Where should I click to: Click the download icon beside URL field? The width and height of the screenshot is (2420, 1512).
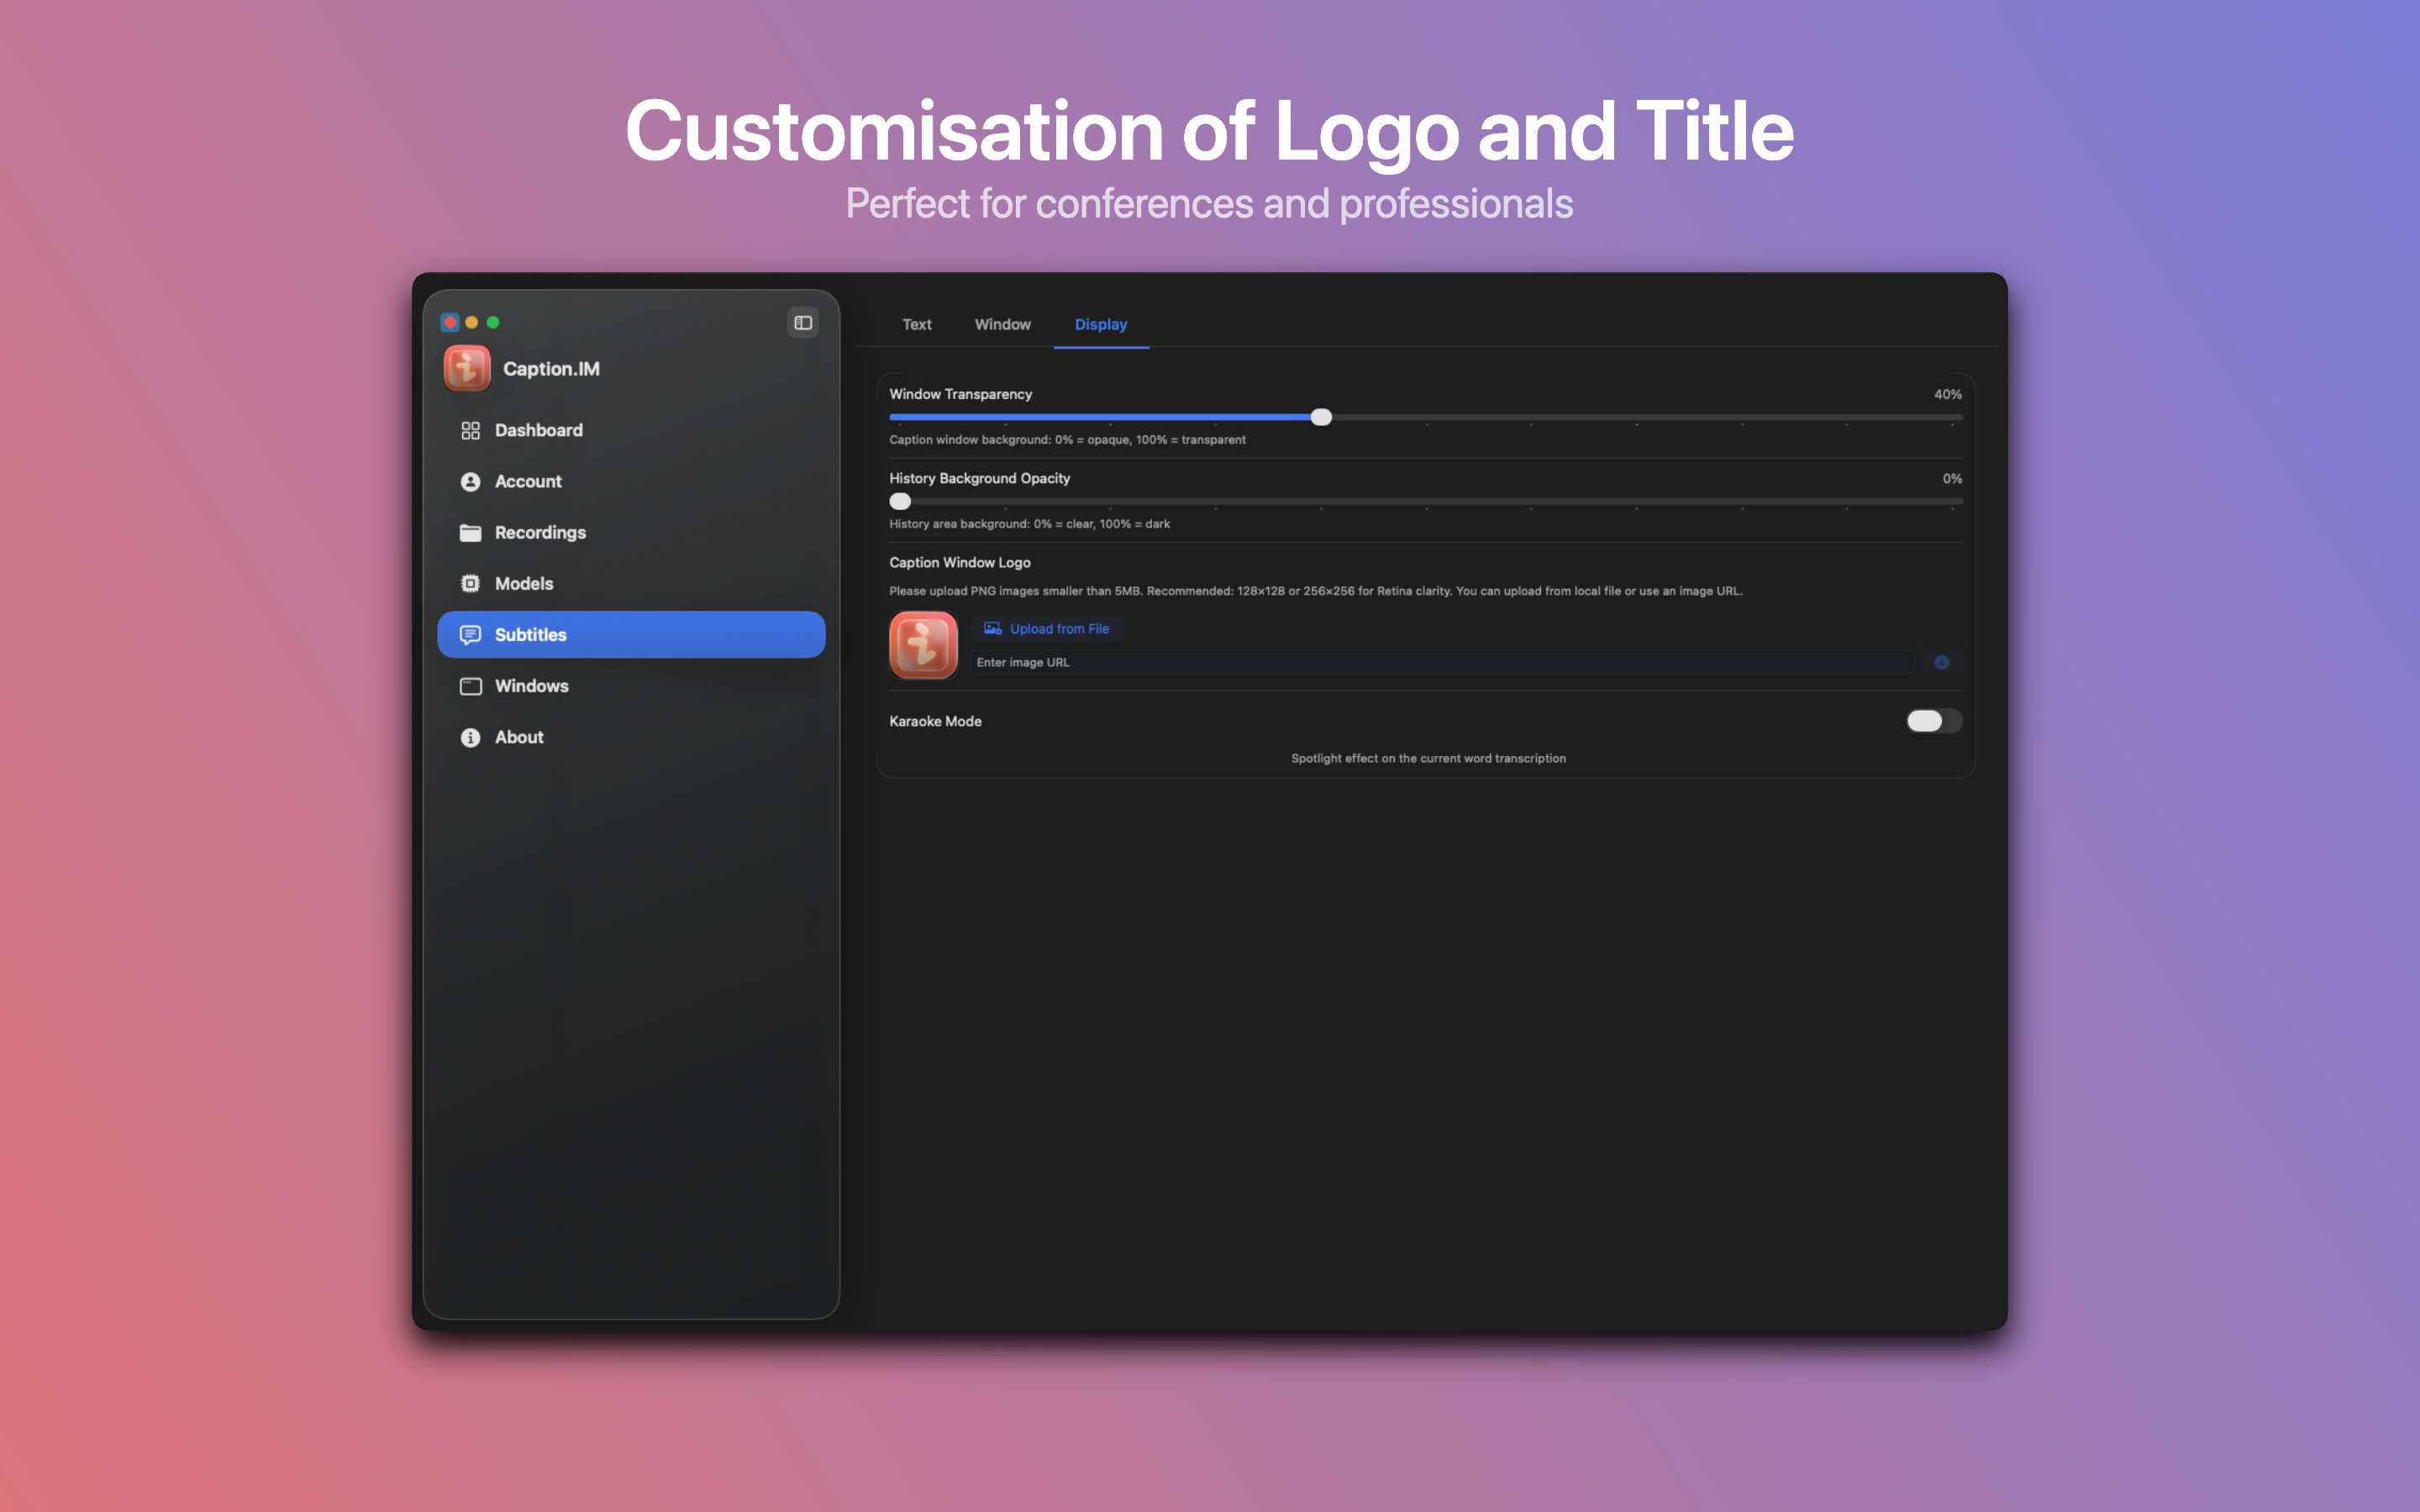click(x=1941, y=662)
